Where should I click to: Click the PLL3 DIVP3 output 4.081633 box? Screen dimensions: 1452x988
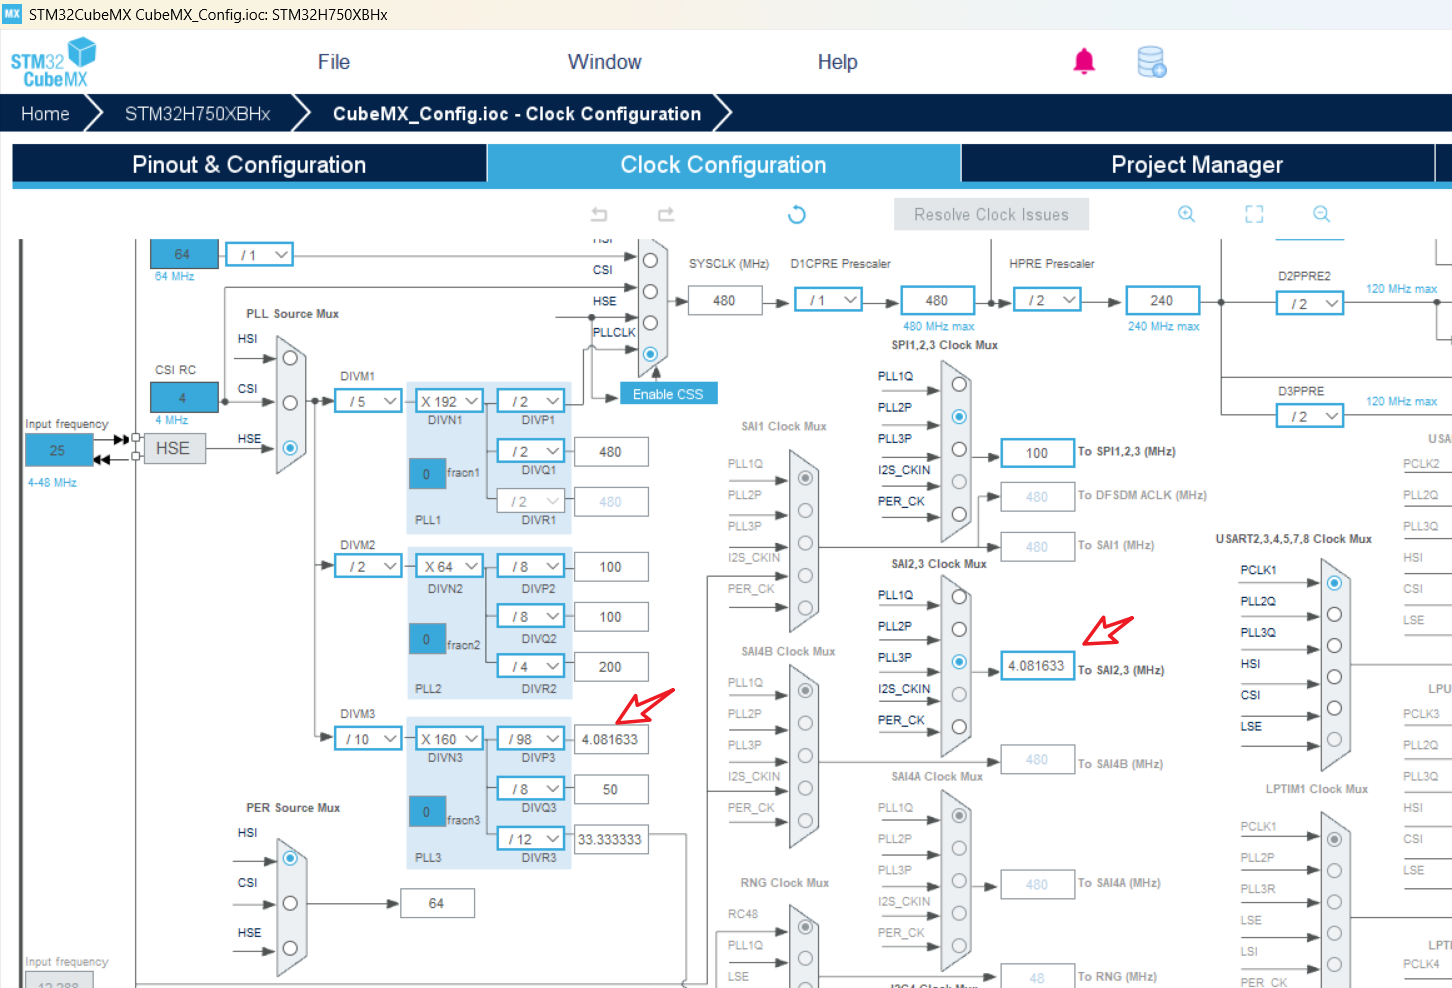[611, 740]
